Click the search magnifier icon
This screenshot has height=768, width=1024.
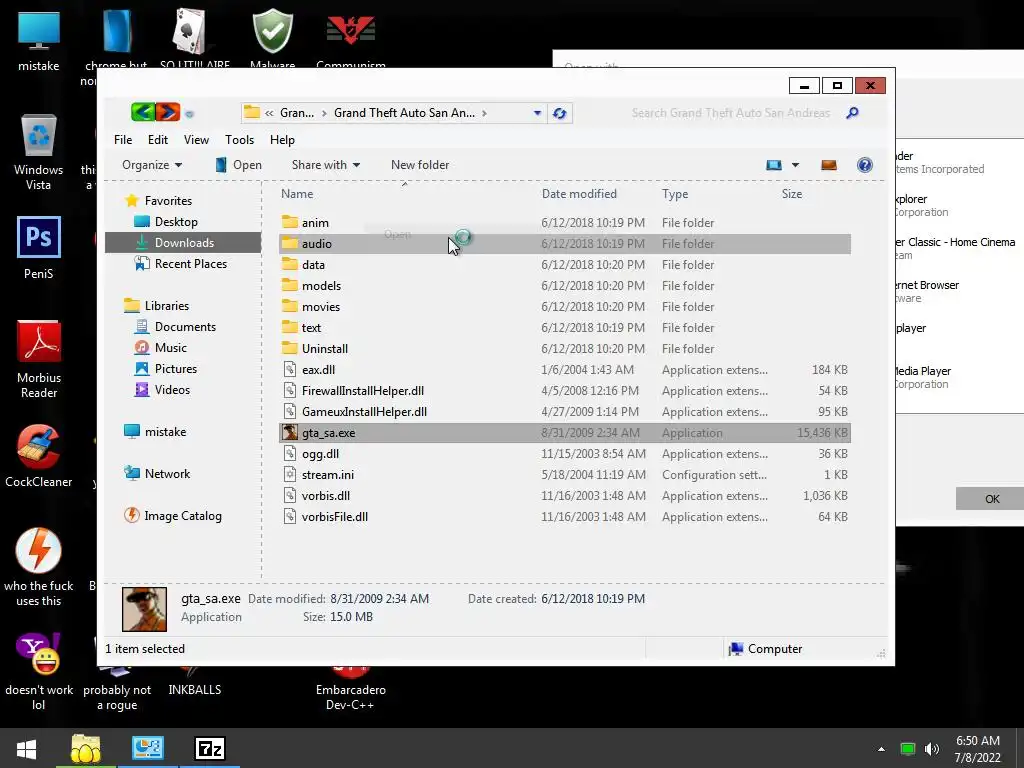click(x=852, y=113)
